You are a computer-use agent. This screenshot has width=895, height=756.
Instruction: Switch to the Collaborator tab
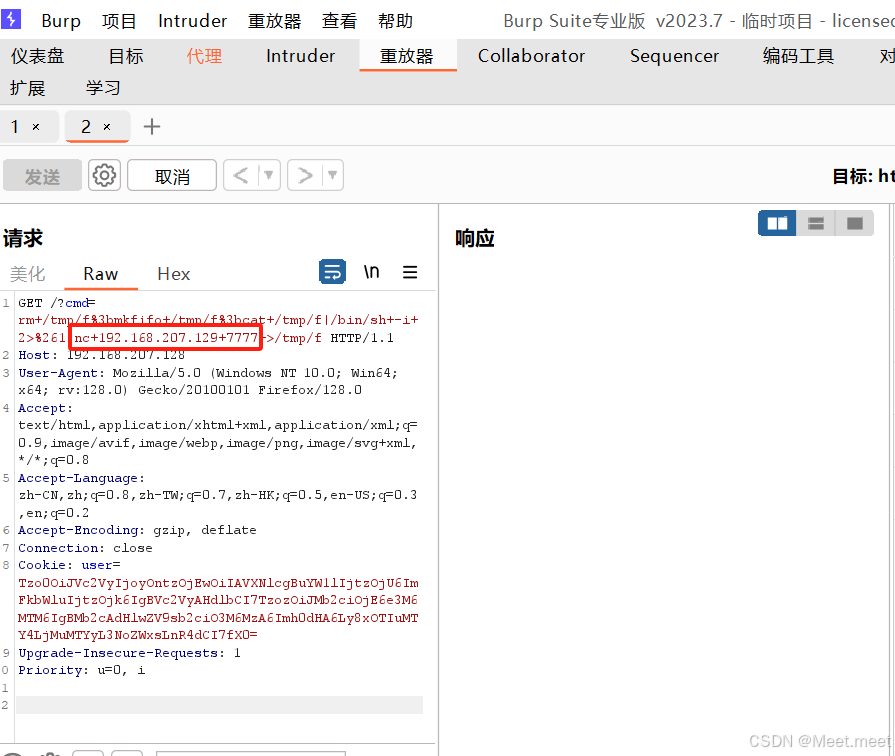point(531,56)
